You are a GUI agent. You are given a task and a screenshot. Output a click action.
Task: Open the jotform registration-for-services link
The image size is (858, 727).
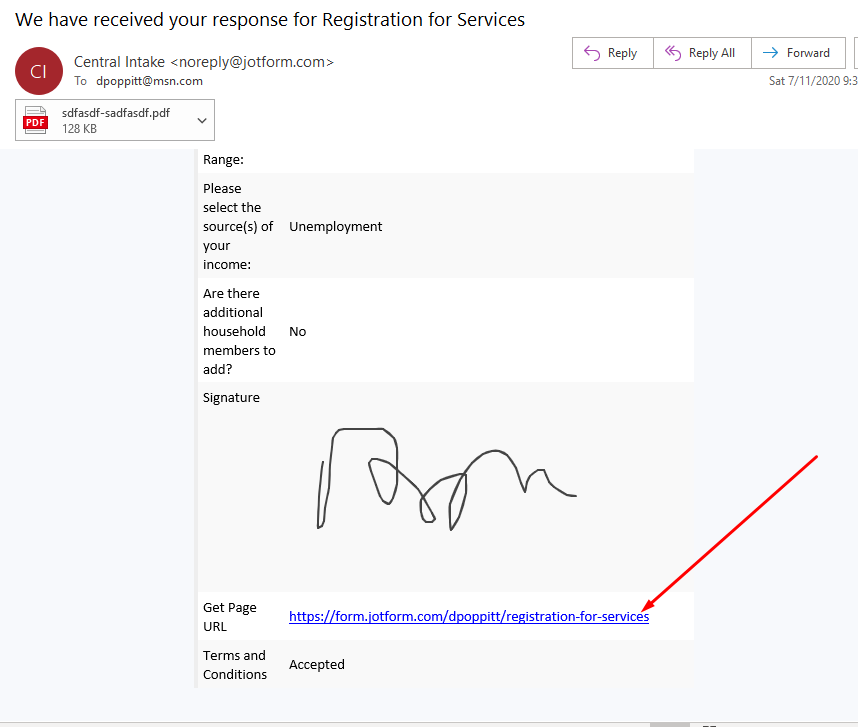[468, 616]
